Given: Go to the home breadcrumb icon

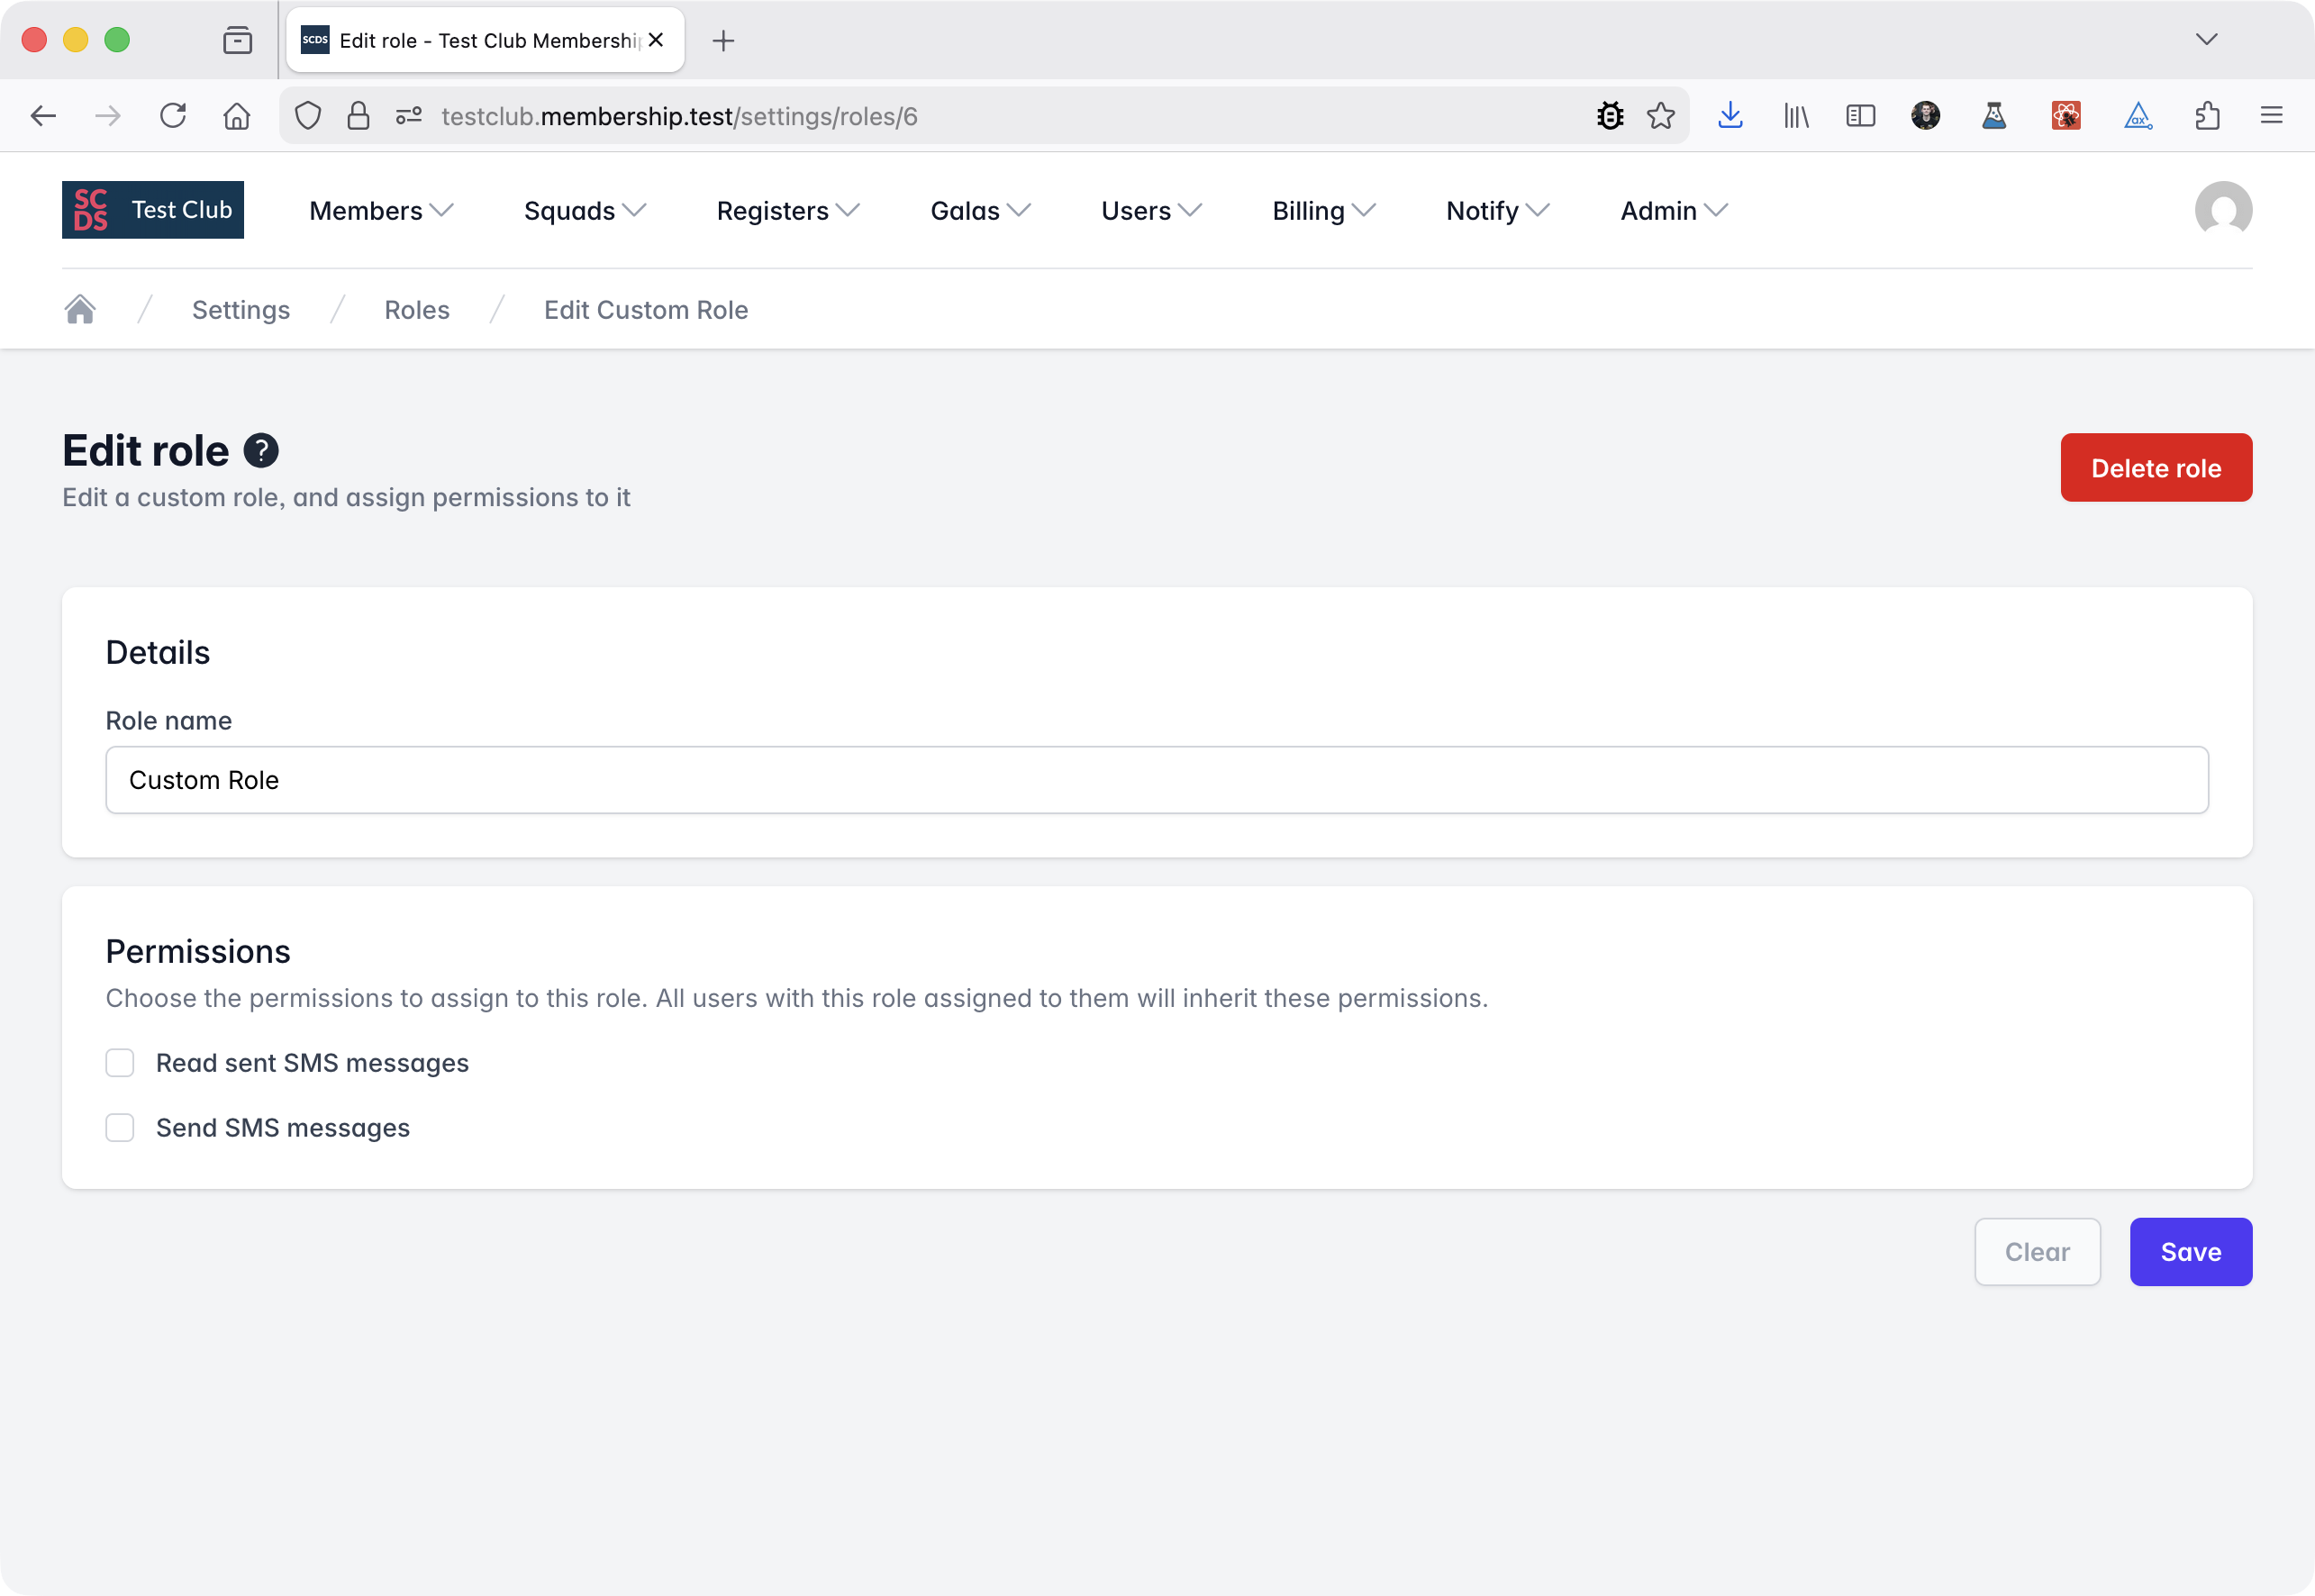Looking at the screenshot, I should click(80, 310).
